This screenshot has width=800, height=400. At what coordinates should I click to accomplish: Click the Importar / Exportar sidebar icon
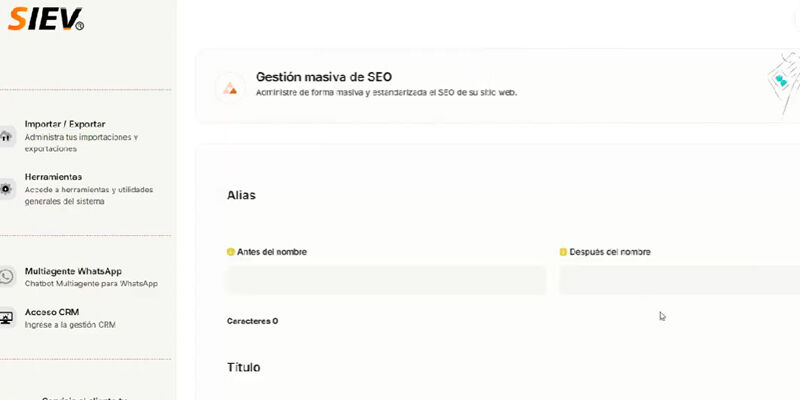6,136
